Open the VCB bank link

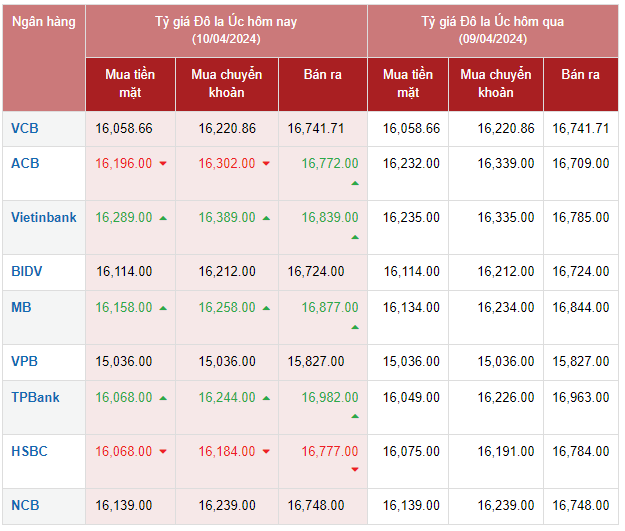(x=25, y=128)
